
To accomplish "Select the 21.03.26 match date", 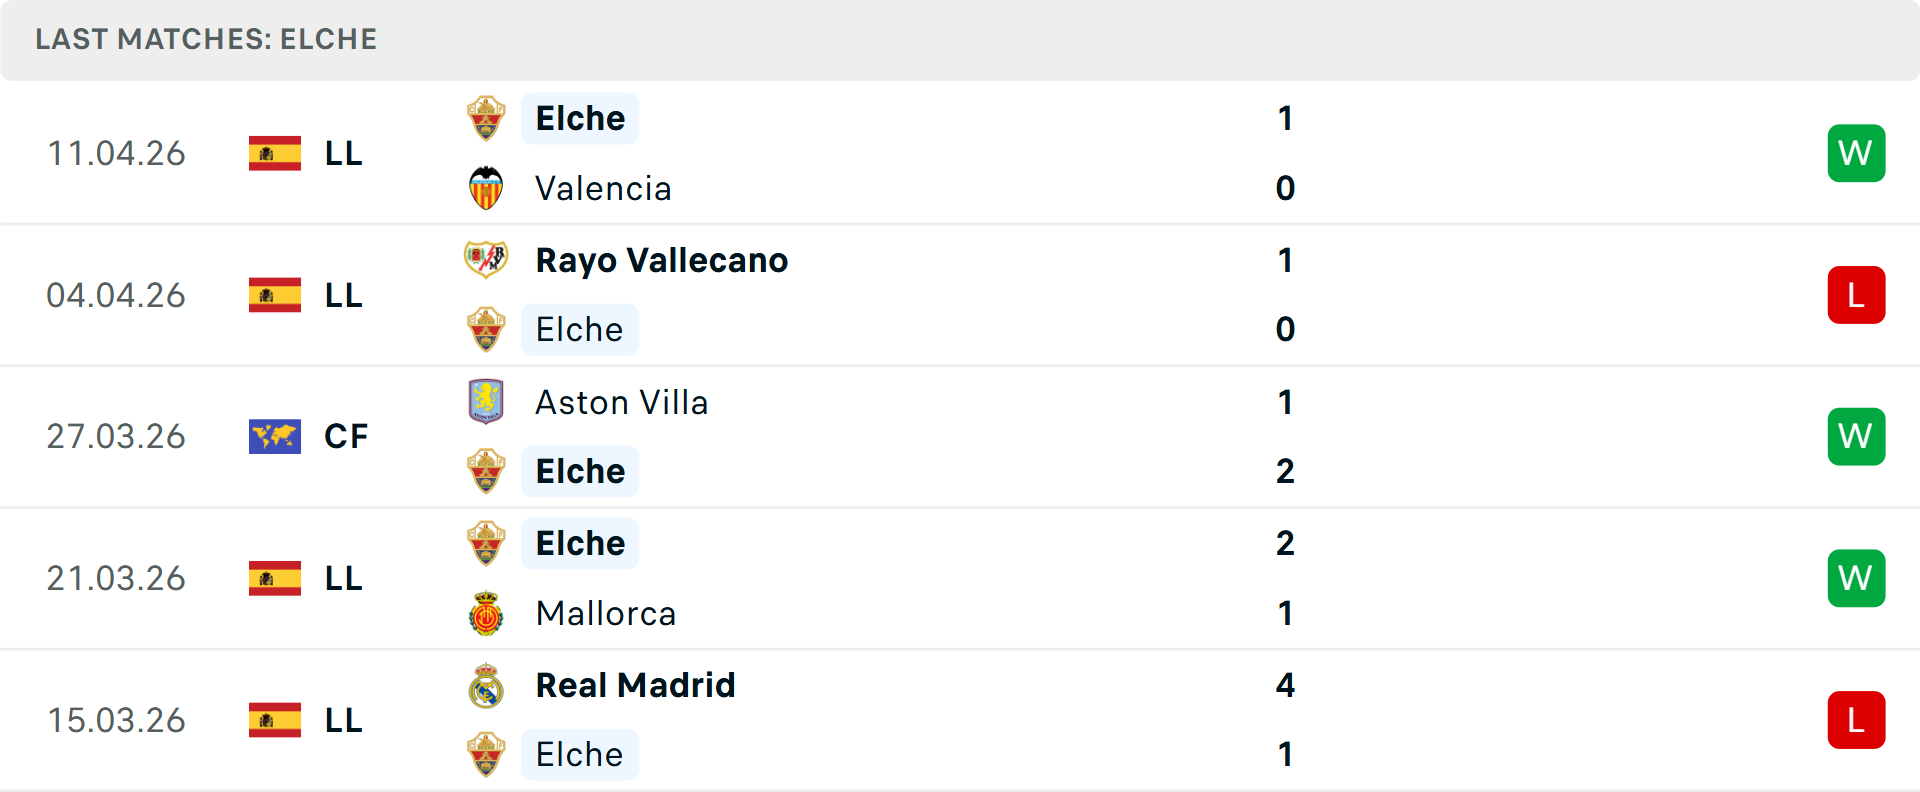I will (x=116, y=578).
